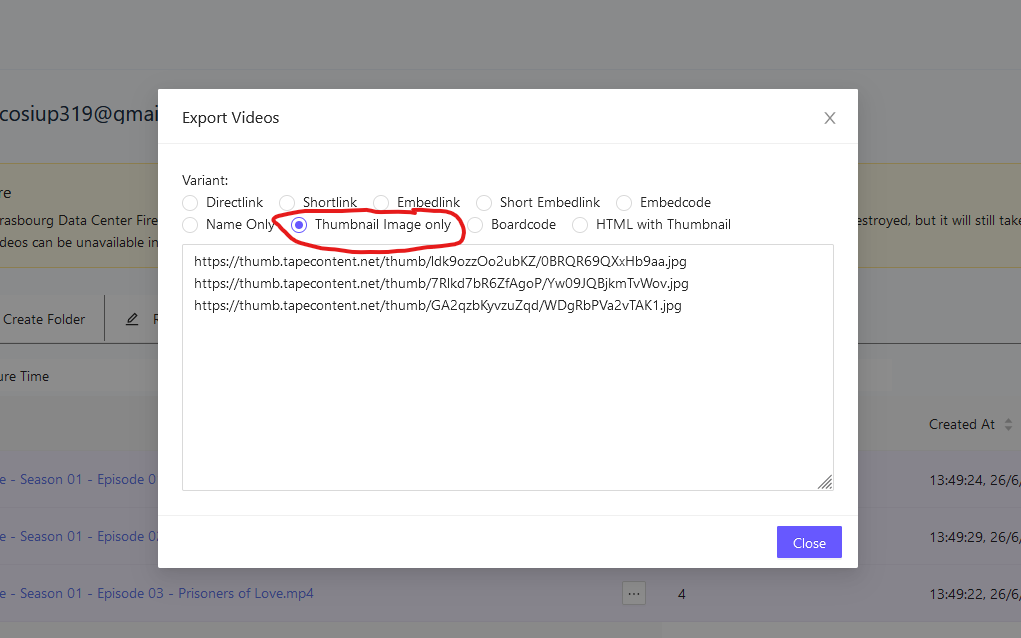The height and width of the screenshot is (638, 1021).
Task: Click the first thumbnail URL line
Action: coord(440,262)
